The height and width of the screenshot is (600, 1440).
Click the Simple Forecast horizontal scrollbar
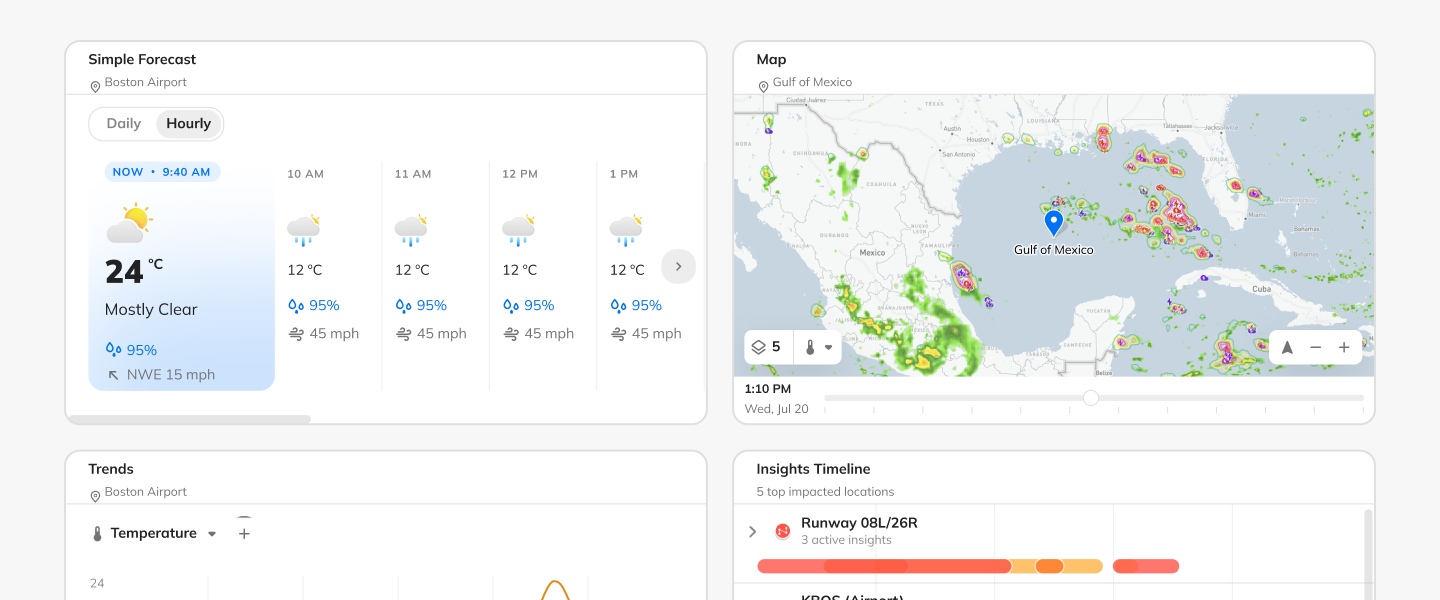click(x=190, y=419)
